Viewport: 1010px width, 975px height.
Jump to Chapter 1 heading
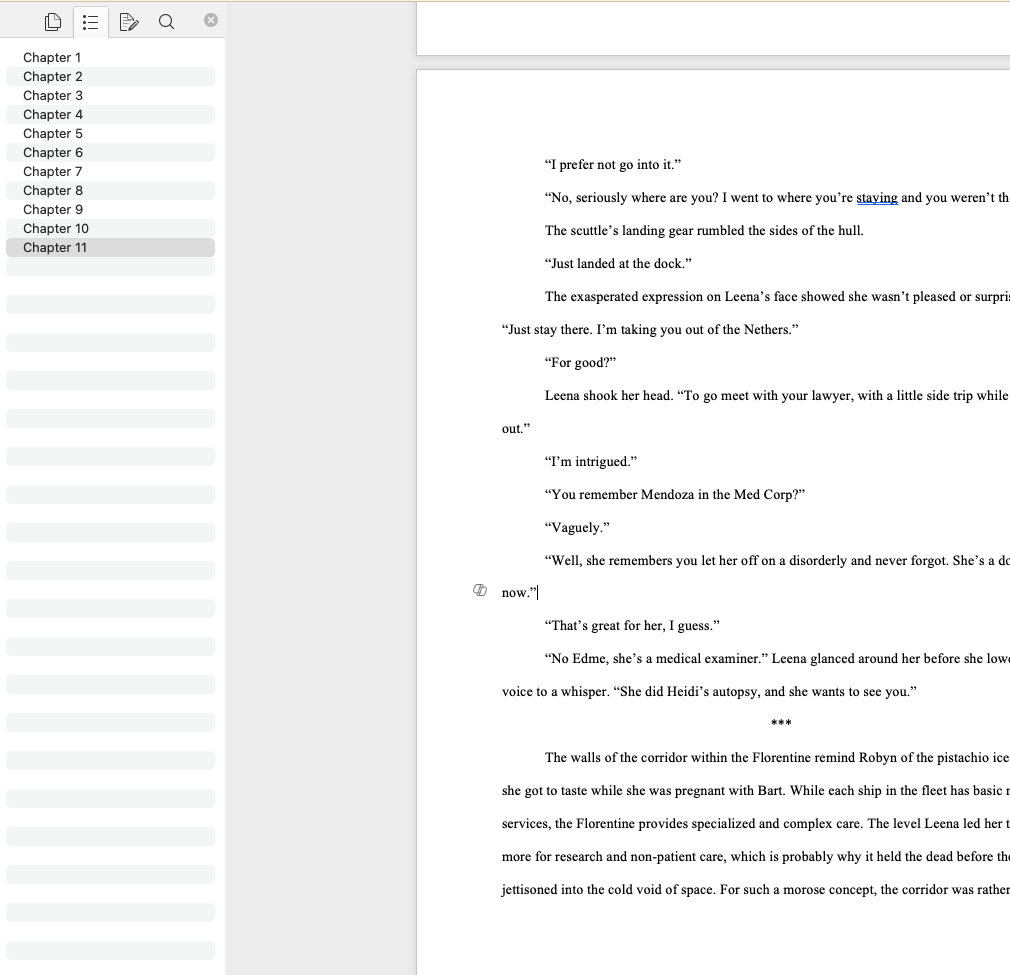pyautogui.click(x=52, y=58)
